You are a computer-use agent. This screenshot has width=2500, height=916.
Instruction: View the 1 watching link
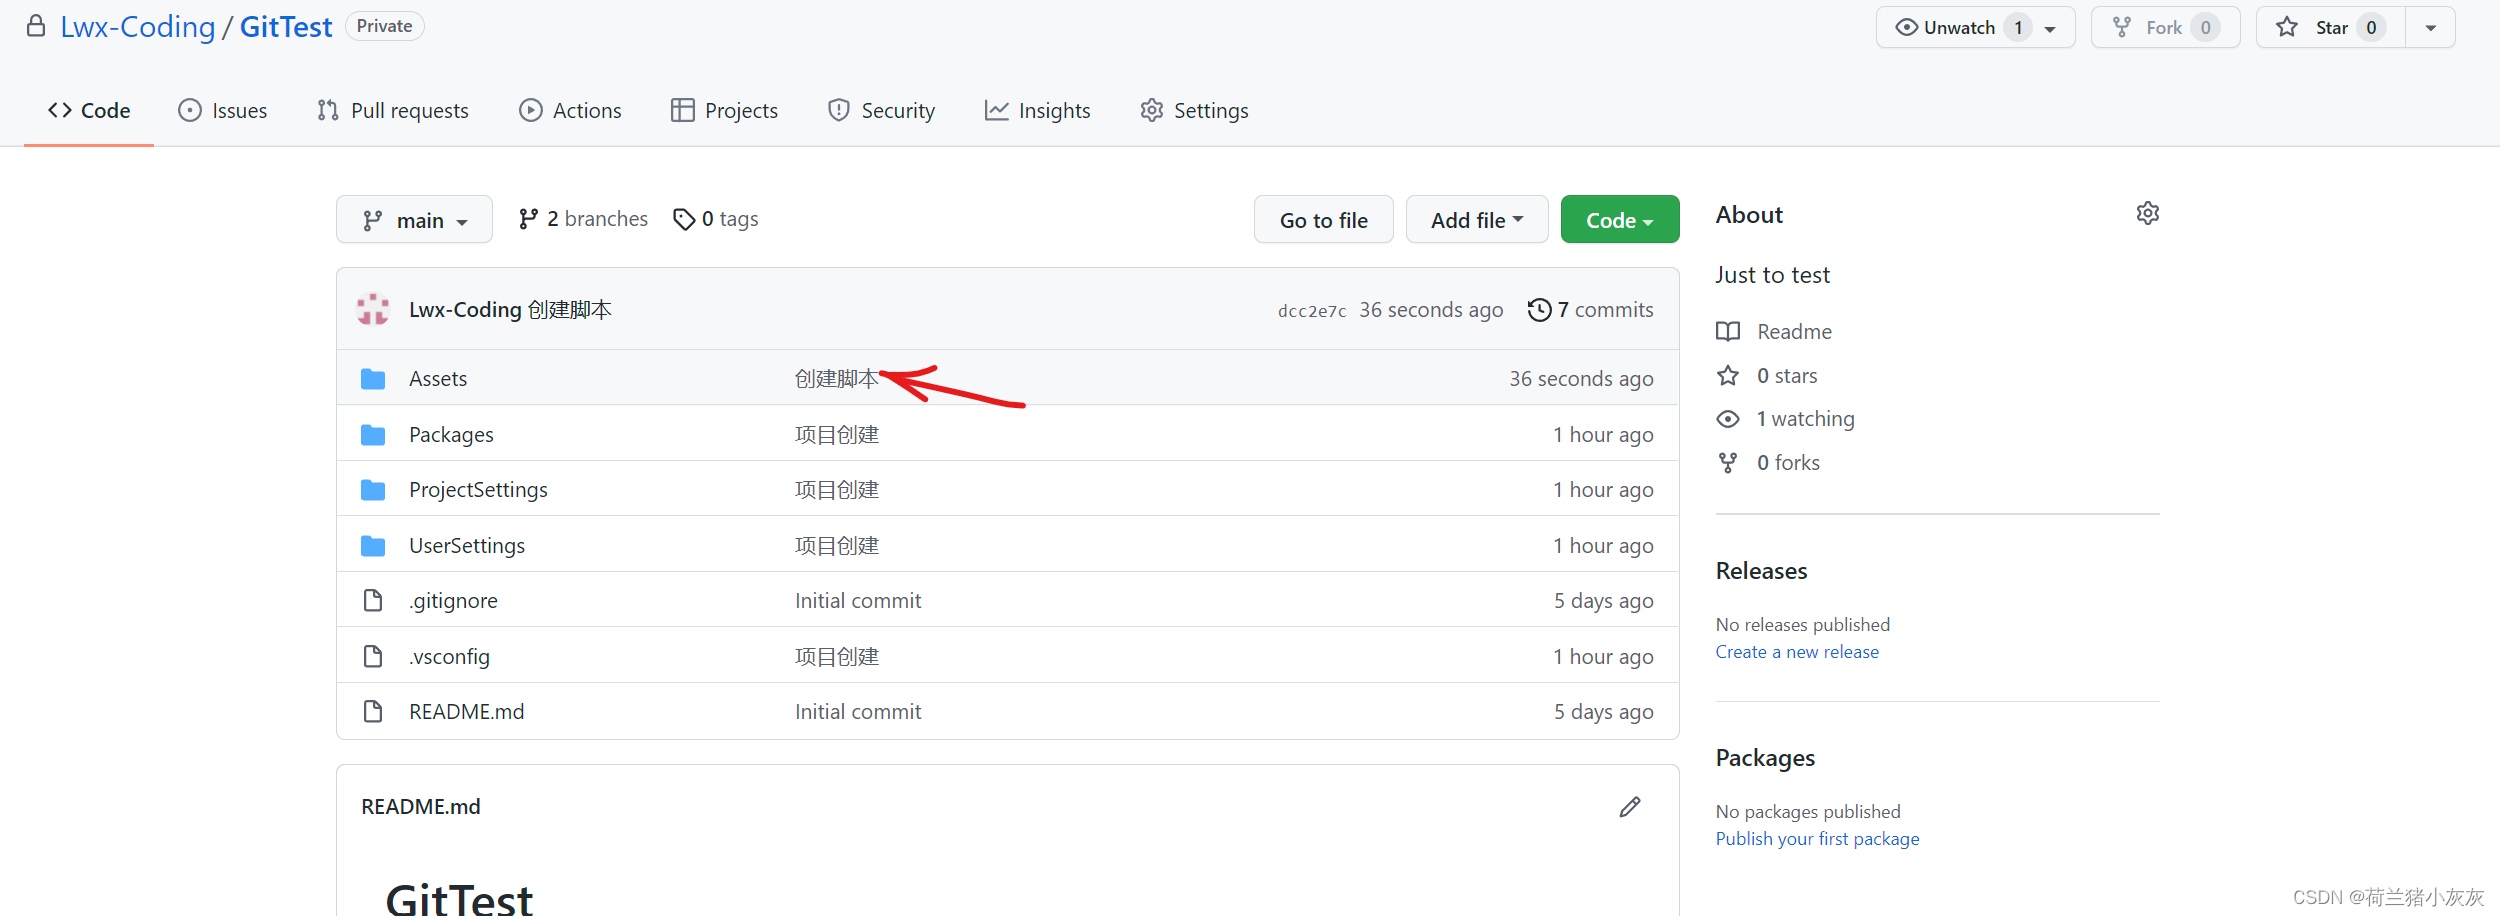(x=1805, y=418)
